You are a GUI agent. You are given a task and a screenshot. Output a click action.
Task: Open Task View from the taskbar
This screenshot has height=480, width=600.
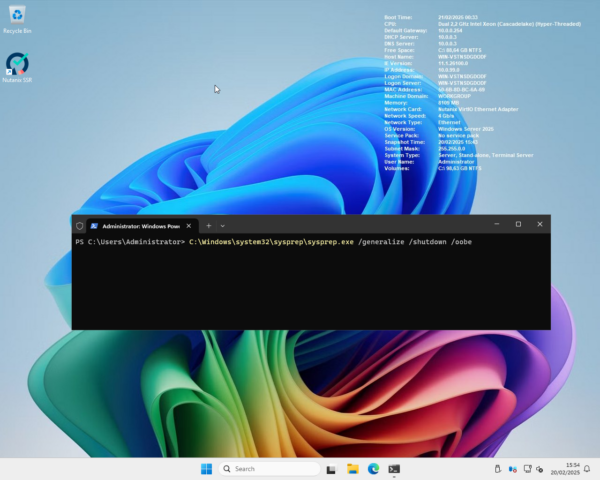[x=331, y=468]
